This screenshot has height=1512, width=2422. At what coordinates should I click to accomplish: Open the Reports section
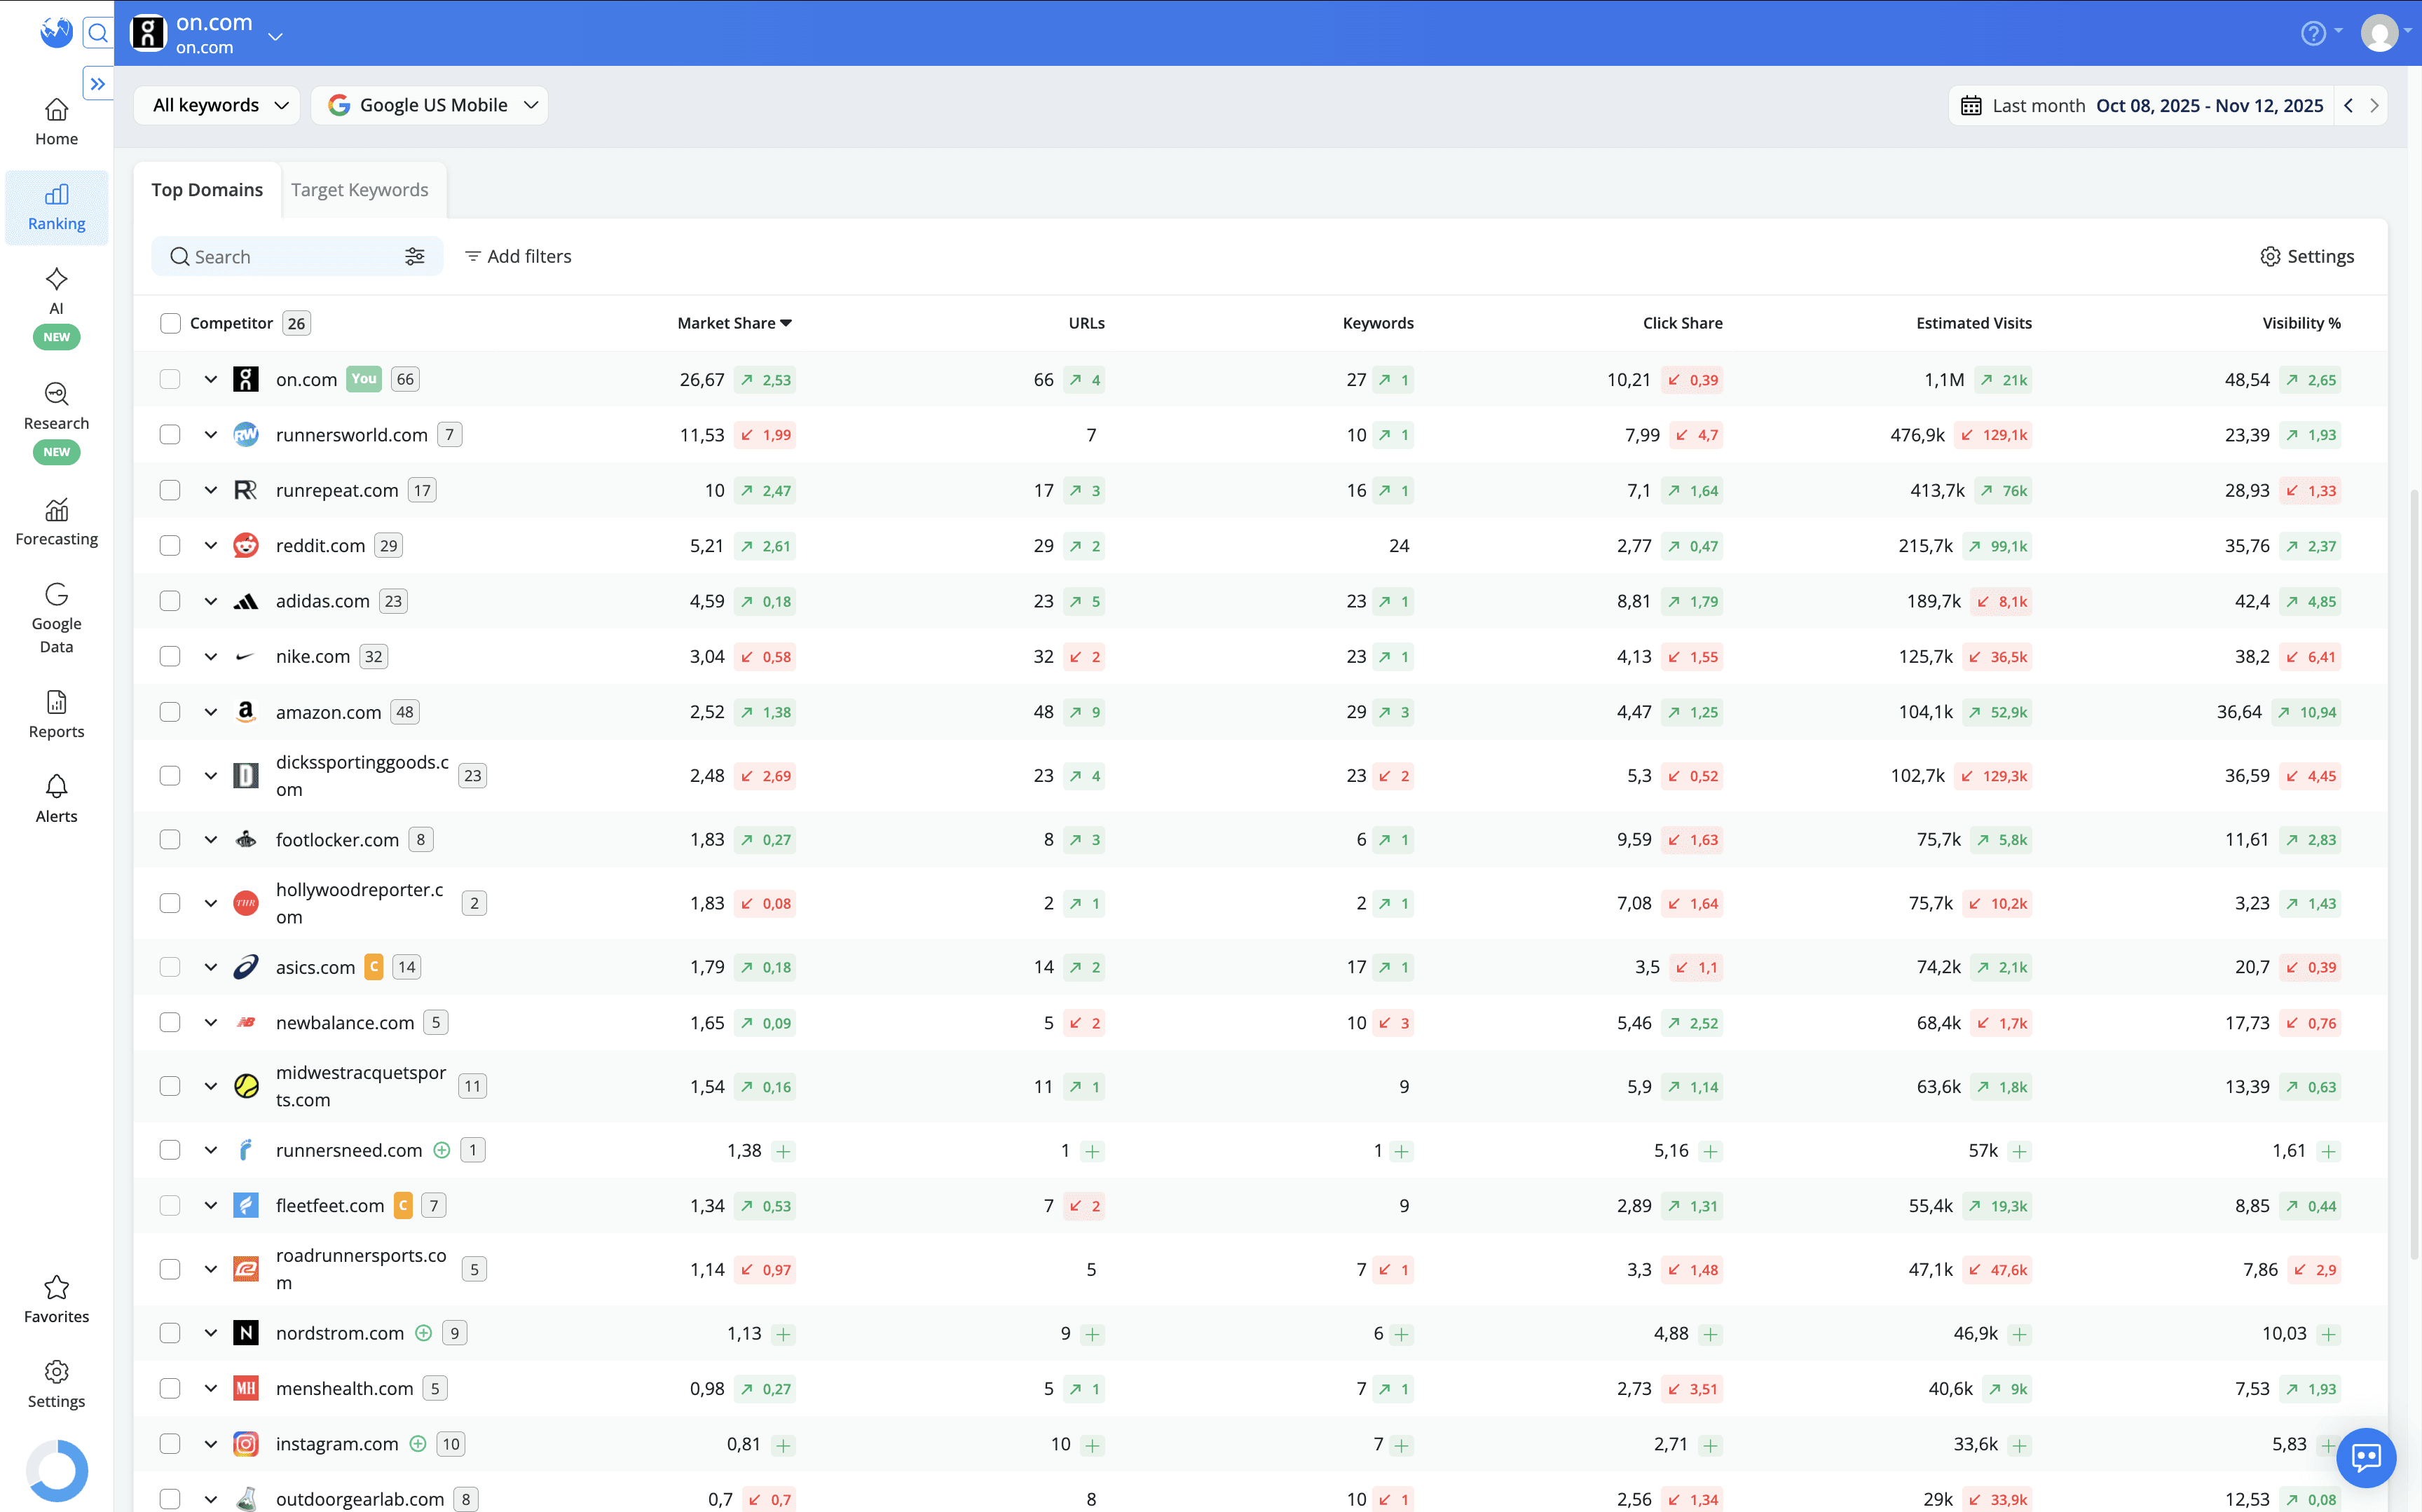pyautogui.click(x=56, y=714)
